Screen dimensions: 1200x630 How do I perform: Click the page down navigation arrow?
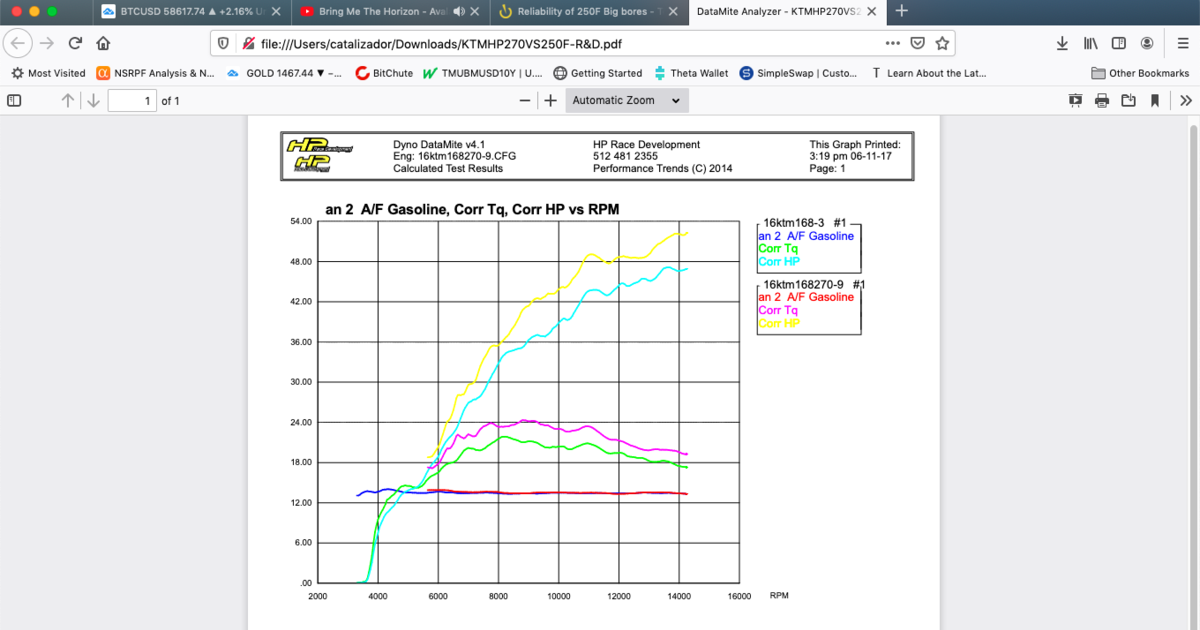pos(93,100)
